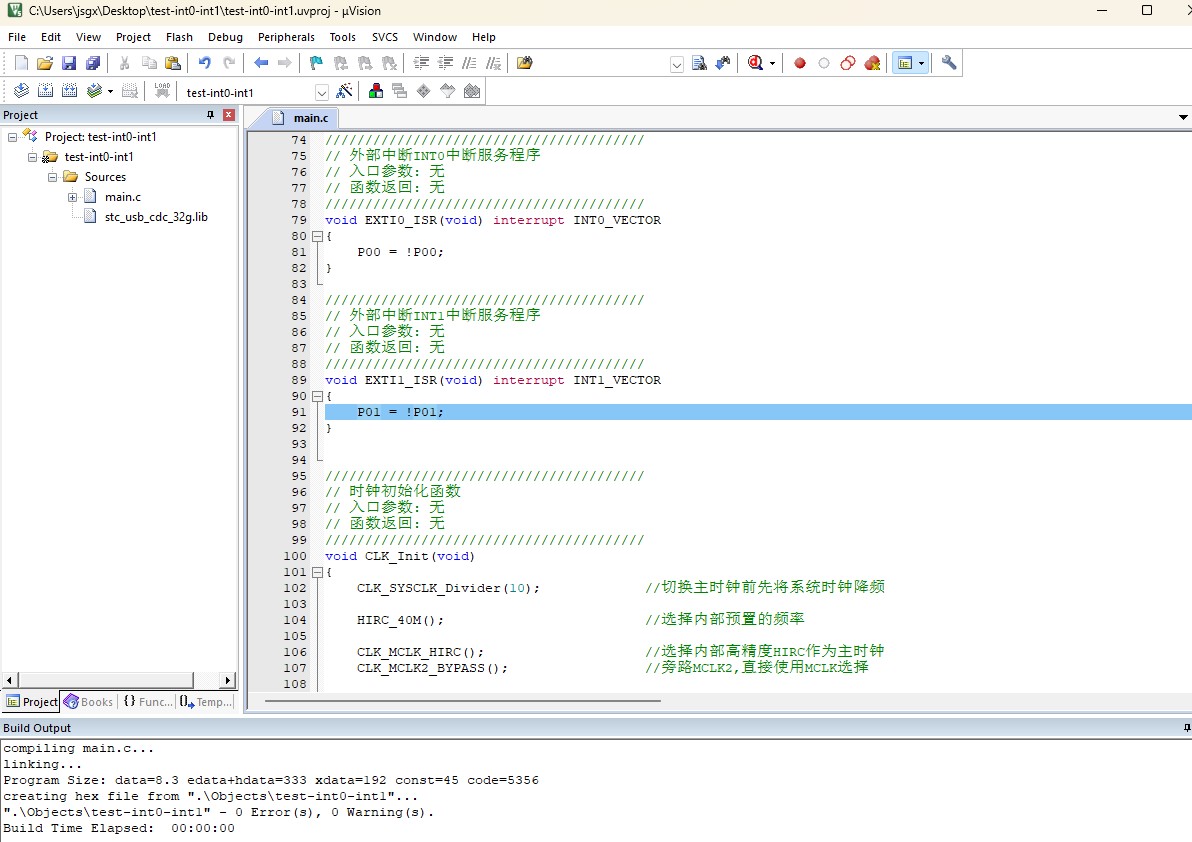
Task: Open the Peripherals menu
Action: 286,37
